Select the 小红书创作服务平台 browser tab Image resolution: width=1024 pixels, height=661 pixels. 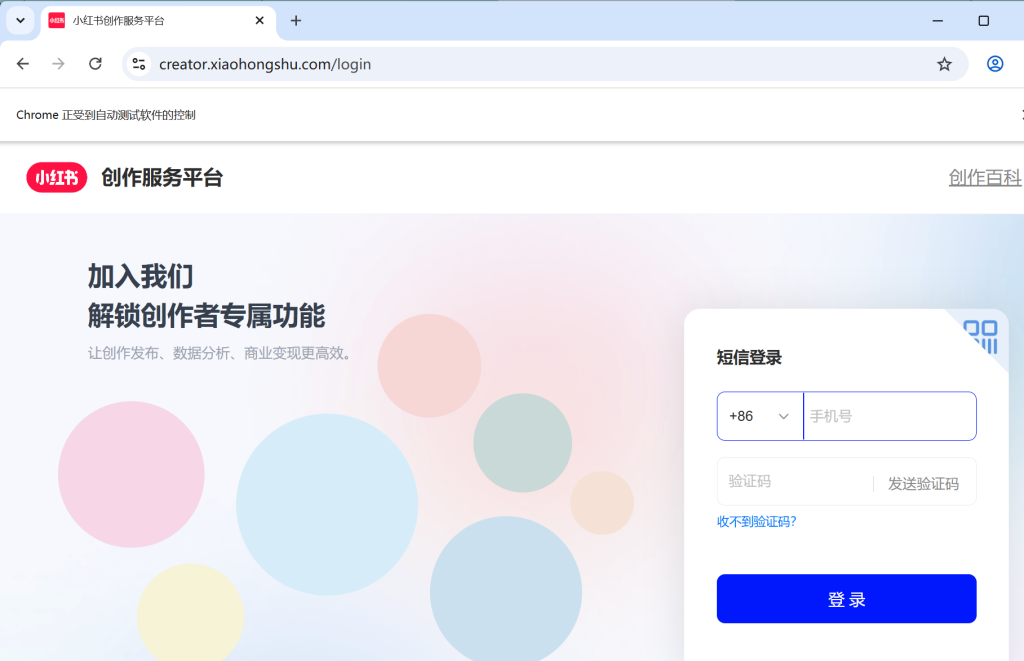pos(150,21)
